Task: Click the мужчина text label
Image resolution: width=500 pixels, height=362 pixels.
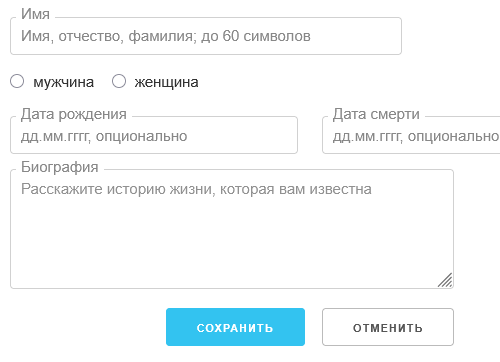Action: [63, 82]
